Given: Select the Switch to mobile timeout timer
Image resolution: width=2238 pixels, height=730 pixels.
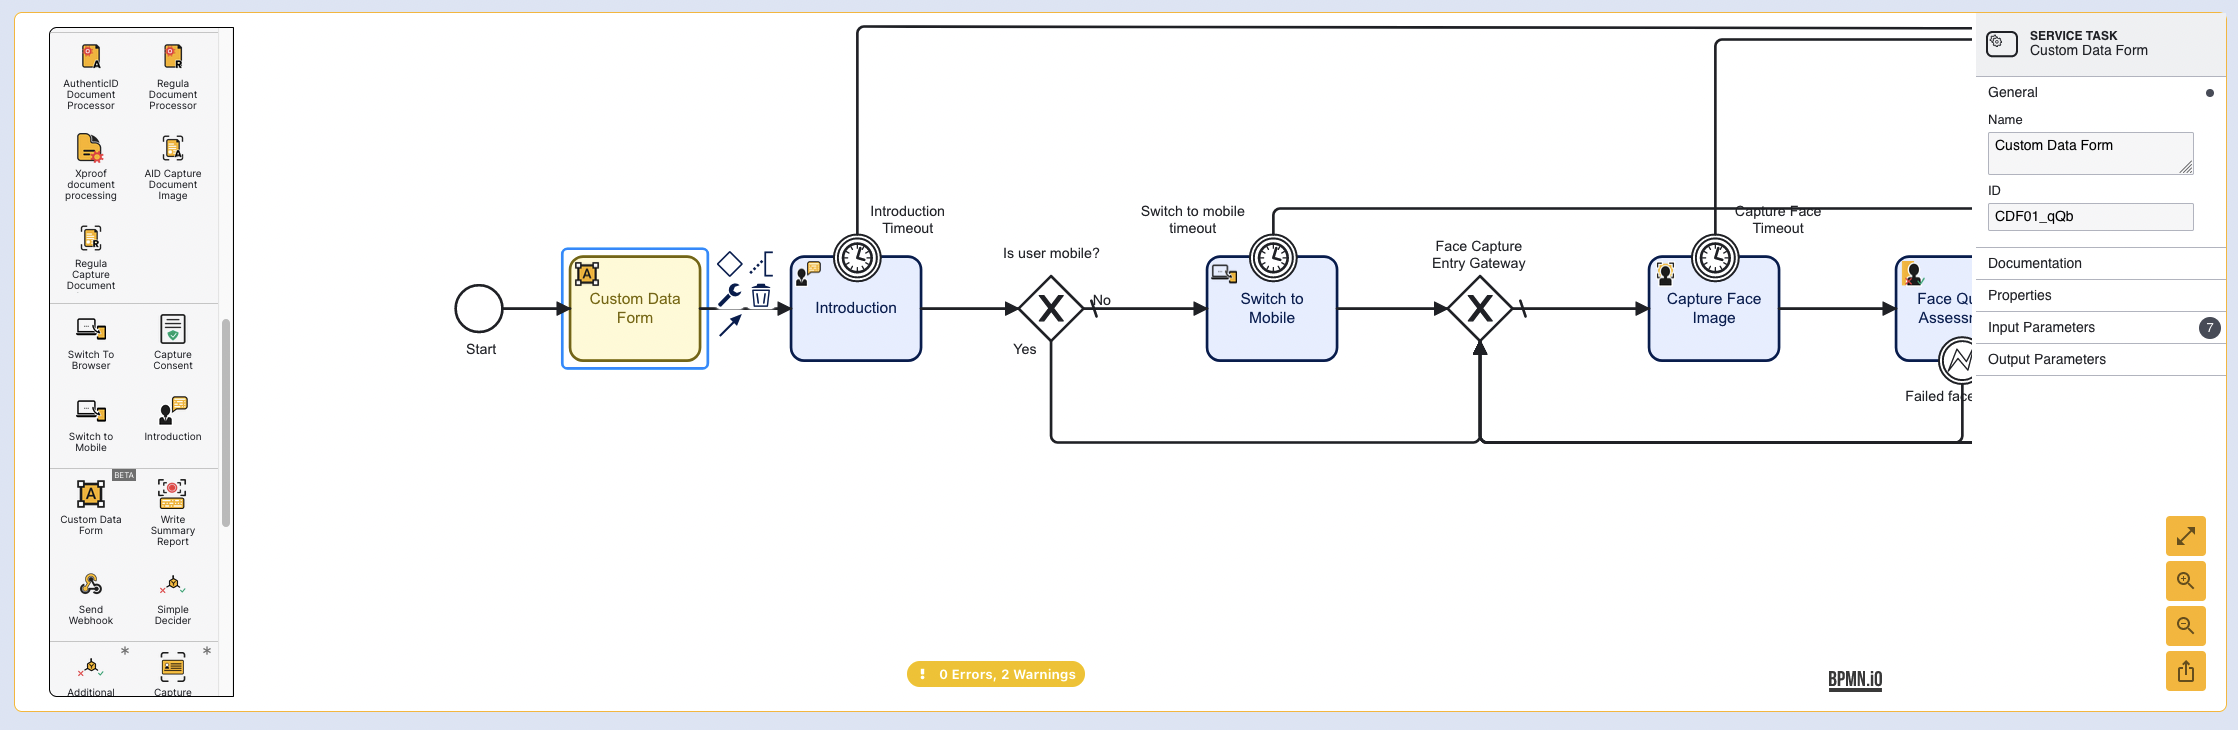Looking at the screenshot, I should pyautogui.click(x=1273, y=258).
